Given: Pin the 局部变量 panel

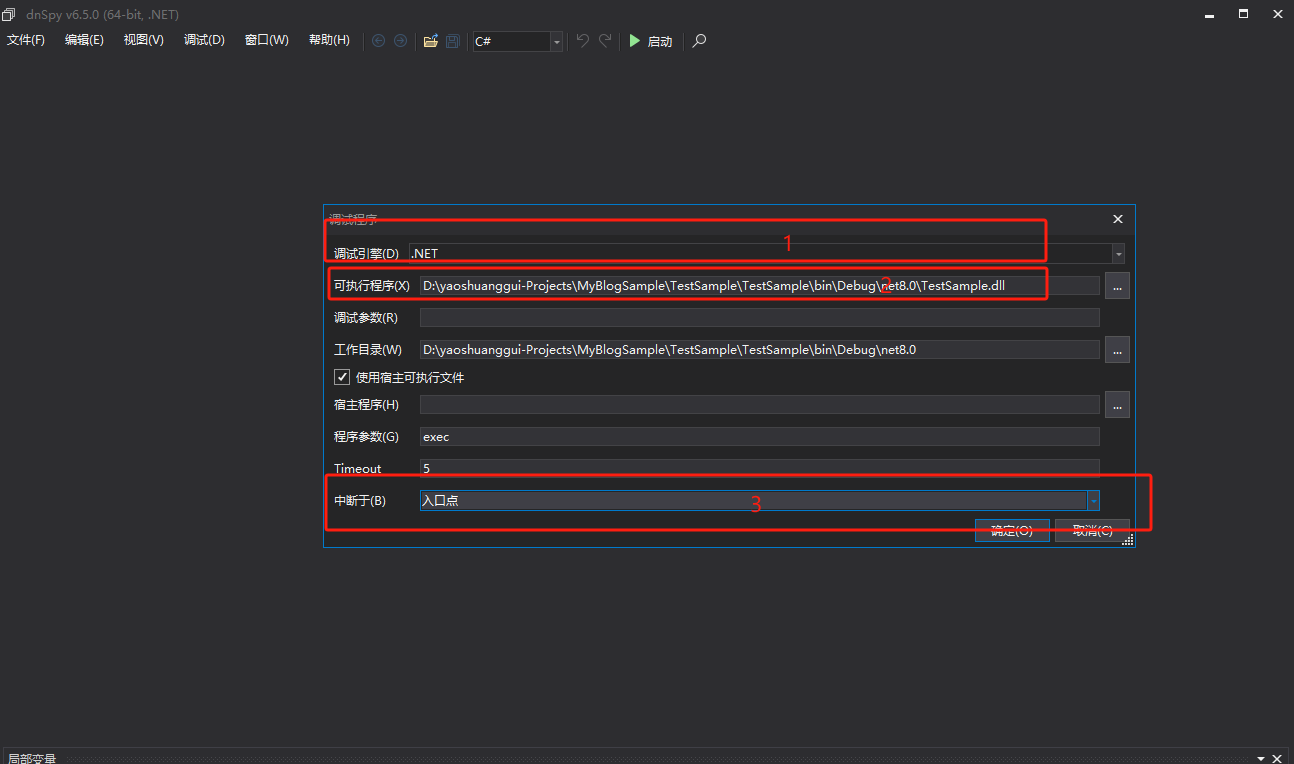Looking at the screenshot, I should (1261, 758).
